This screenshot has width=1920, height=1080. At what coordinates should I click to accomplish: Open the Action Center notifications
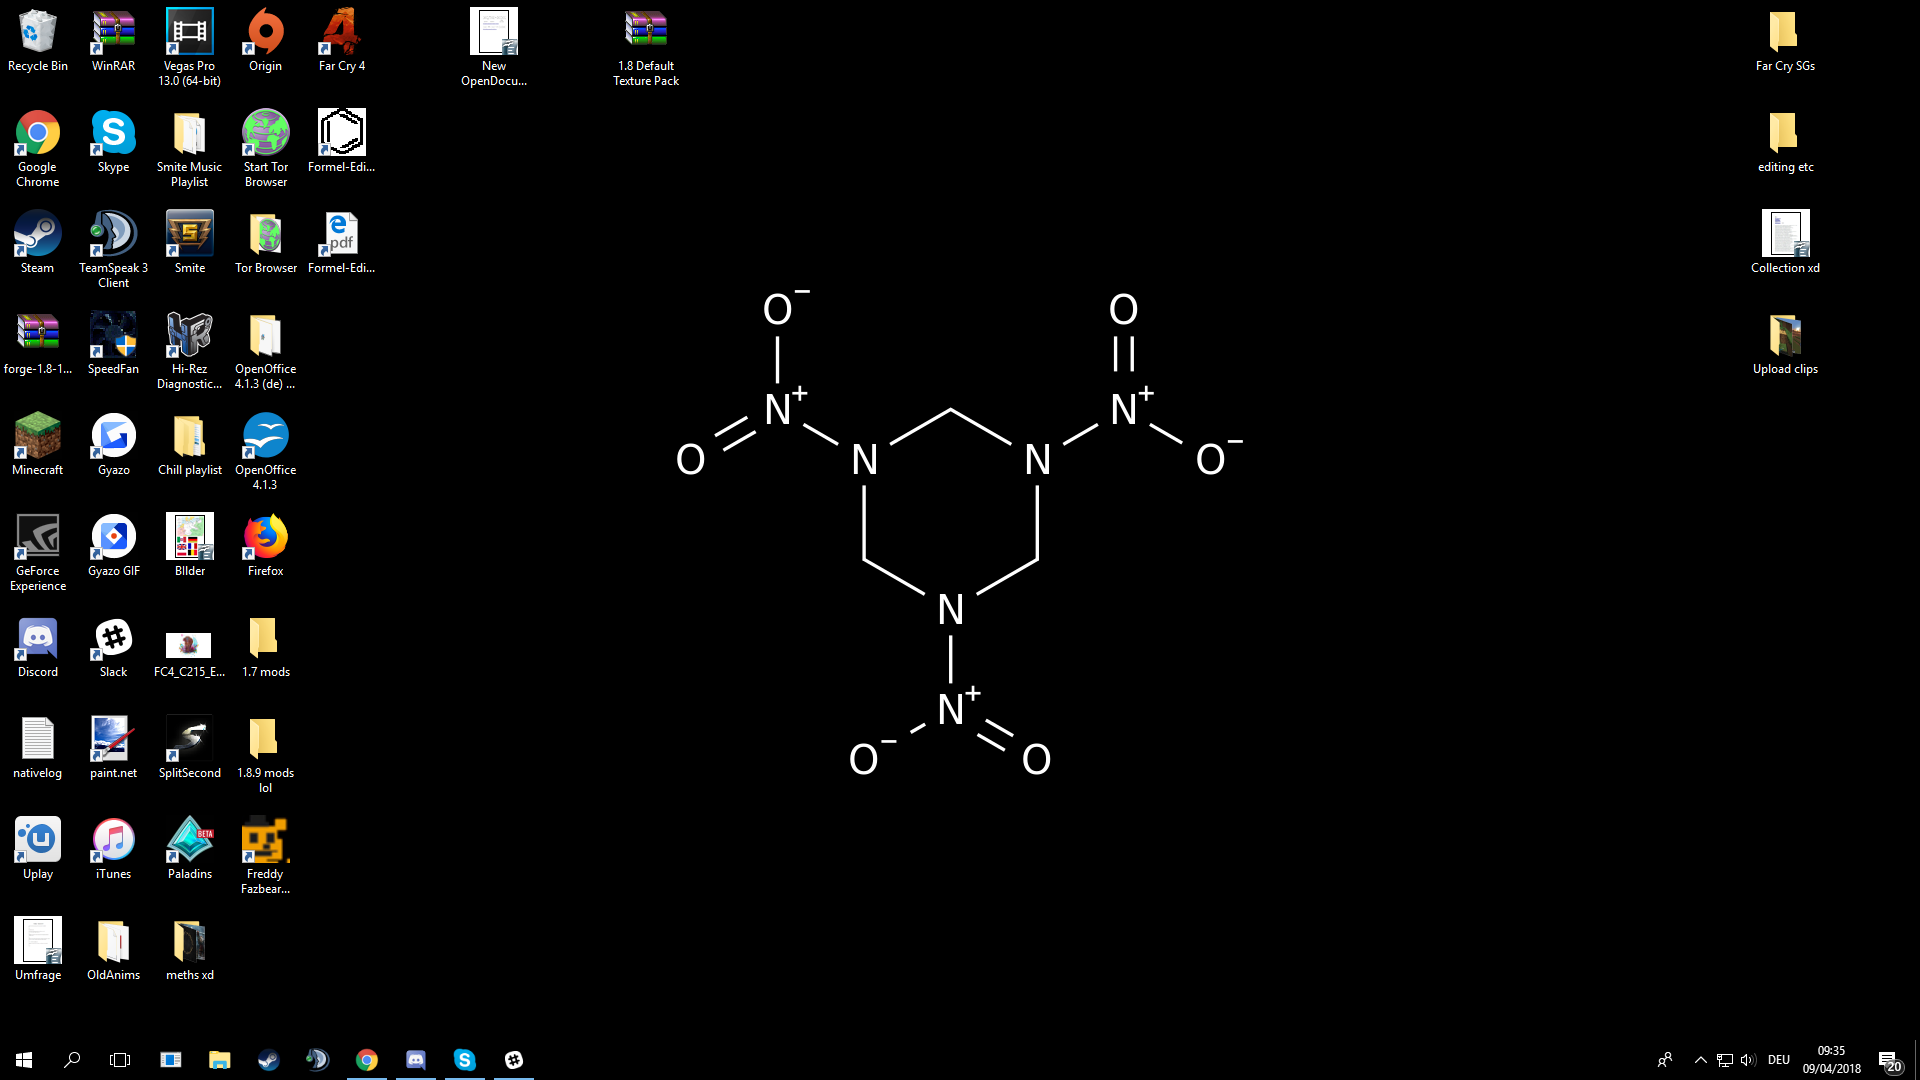[1888, 1060]
